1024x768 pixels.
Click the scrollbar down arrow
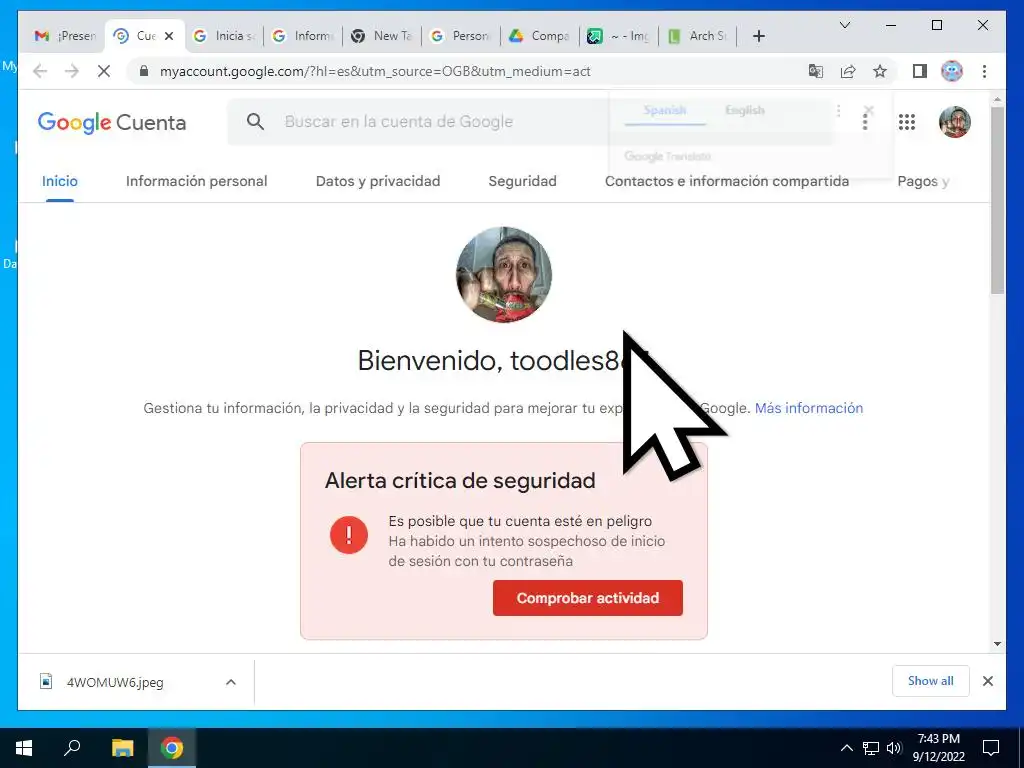[997, 644]
